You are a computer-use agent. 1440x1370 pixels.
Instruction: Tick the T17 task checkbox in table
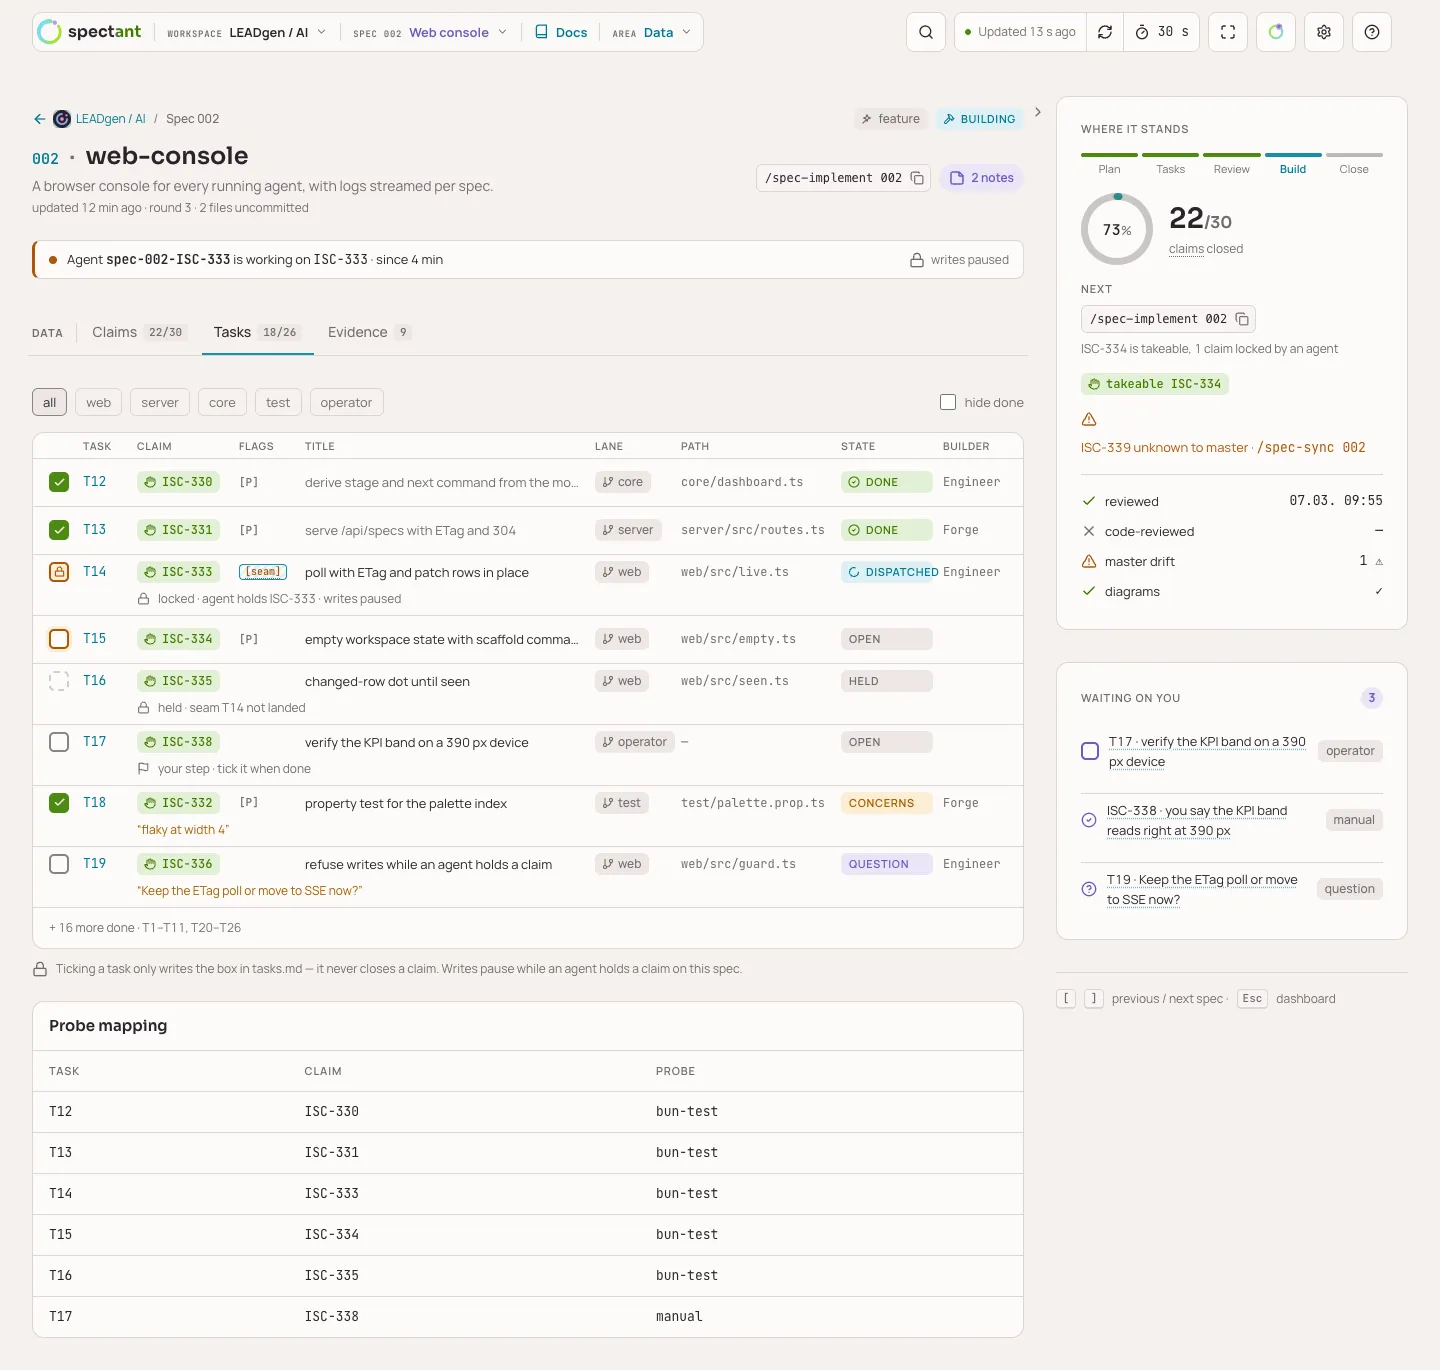point(59,742)
